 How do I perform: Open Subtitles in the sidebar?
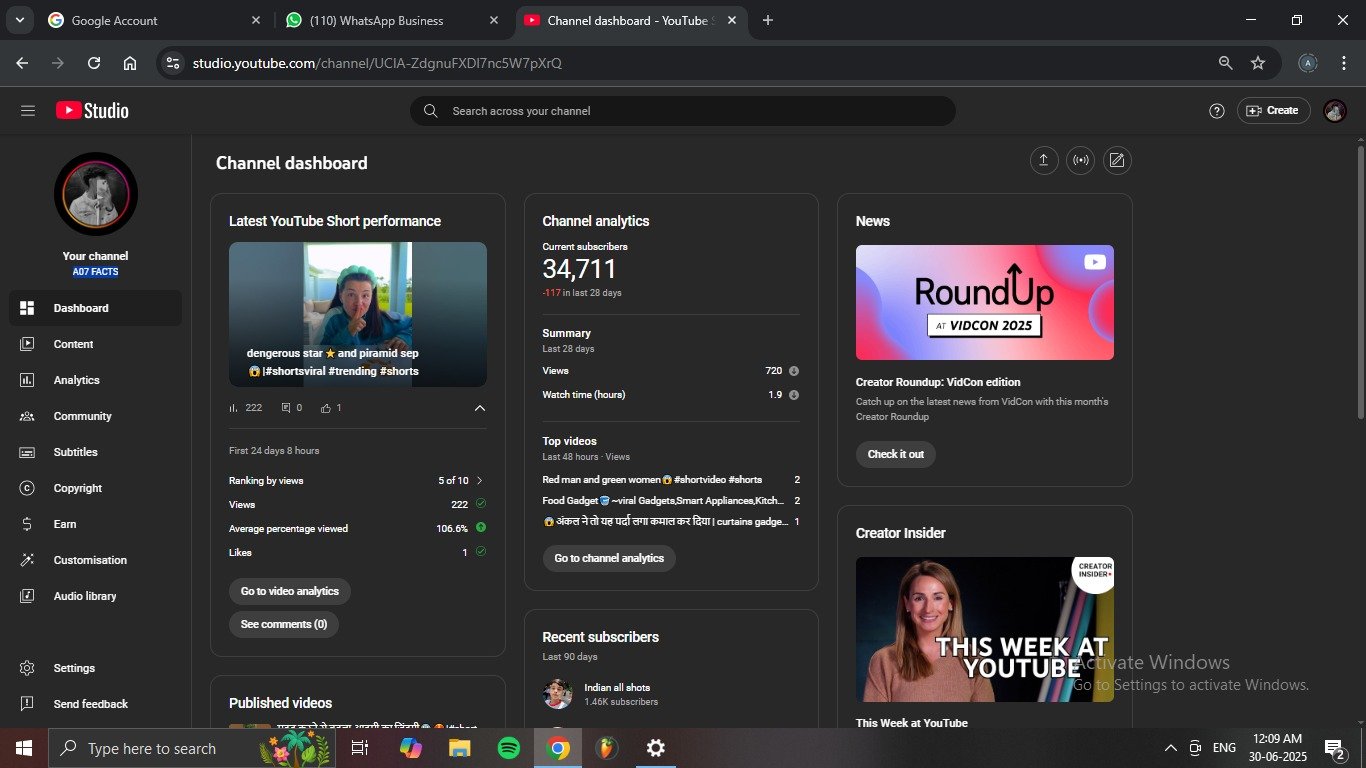point(95,452)
